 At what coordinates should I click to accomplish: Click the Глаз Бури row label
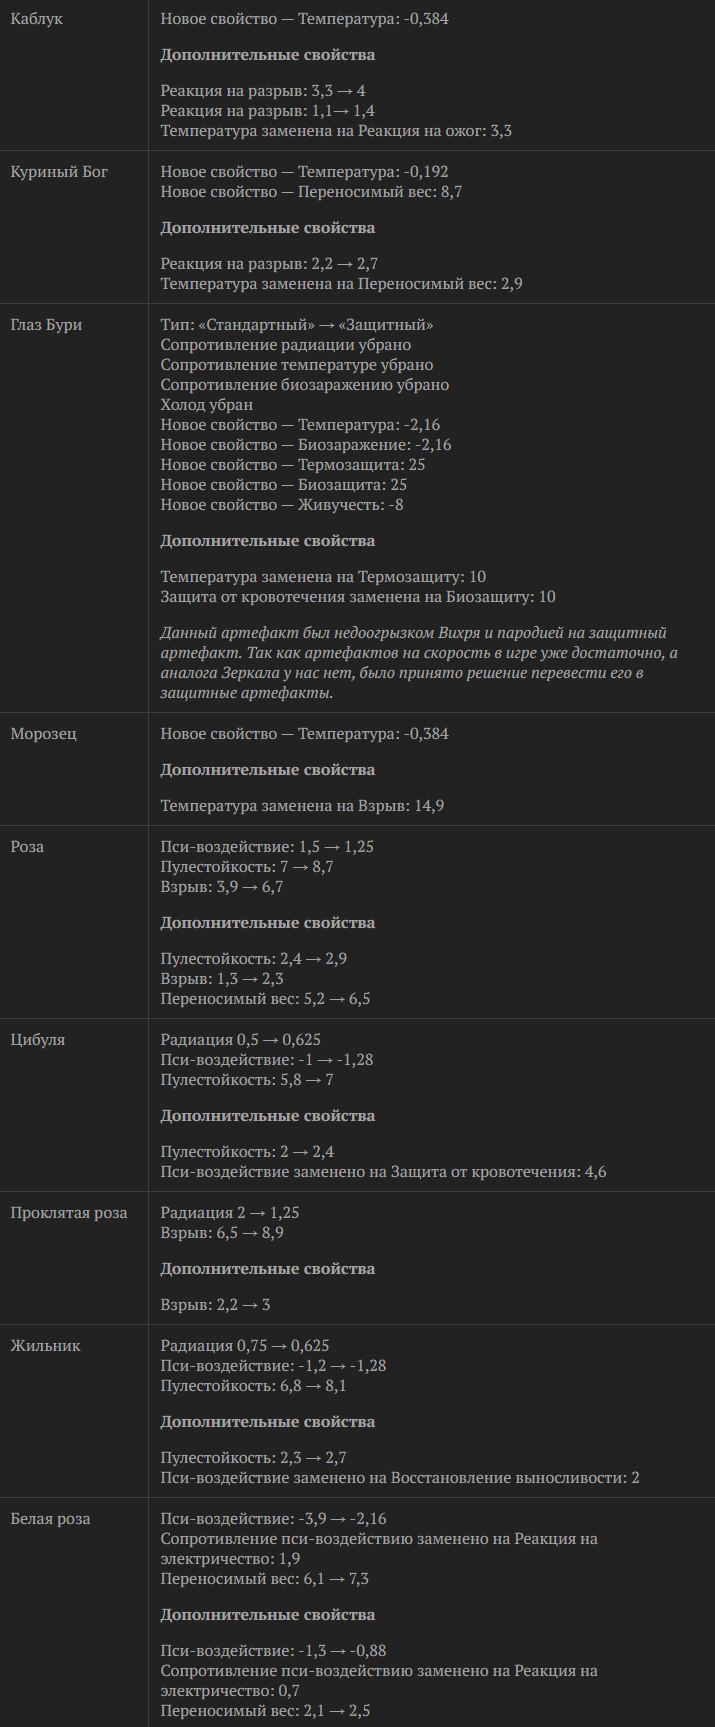click(46, 325)
